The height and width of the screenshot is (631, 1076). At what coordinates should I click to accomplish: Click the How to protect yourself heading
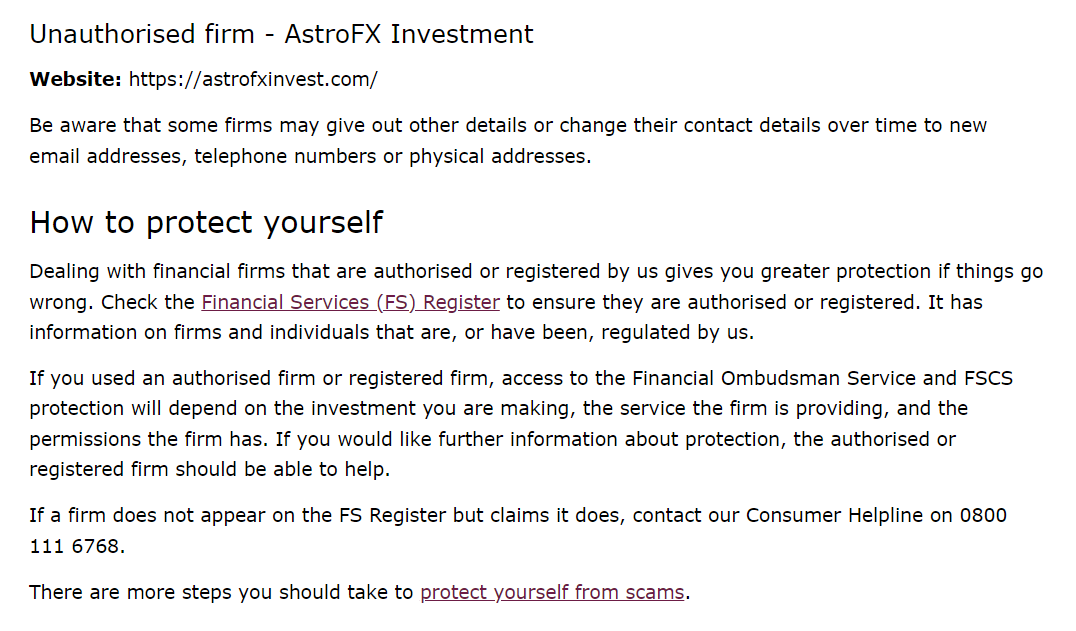206,223
